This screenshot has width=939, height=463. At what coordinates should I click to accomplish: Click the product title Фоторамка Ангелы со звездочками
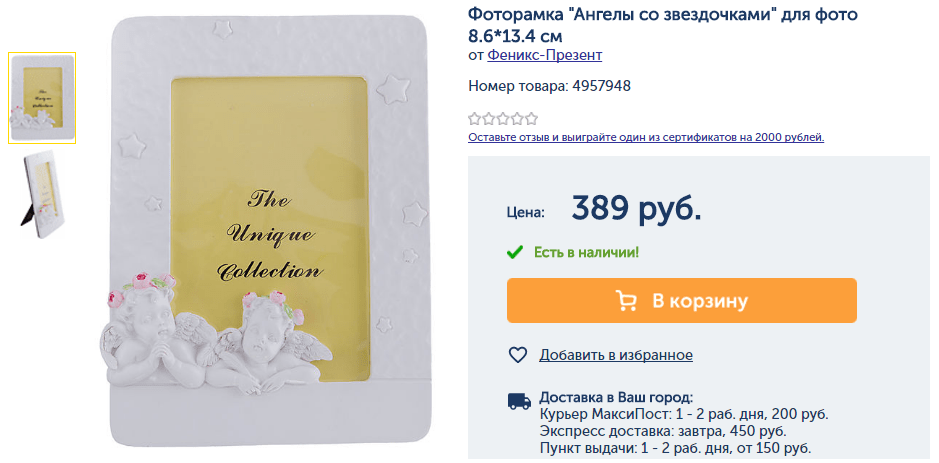click(663, 24)
